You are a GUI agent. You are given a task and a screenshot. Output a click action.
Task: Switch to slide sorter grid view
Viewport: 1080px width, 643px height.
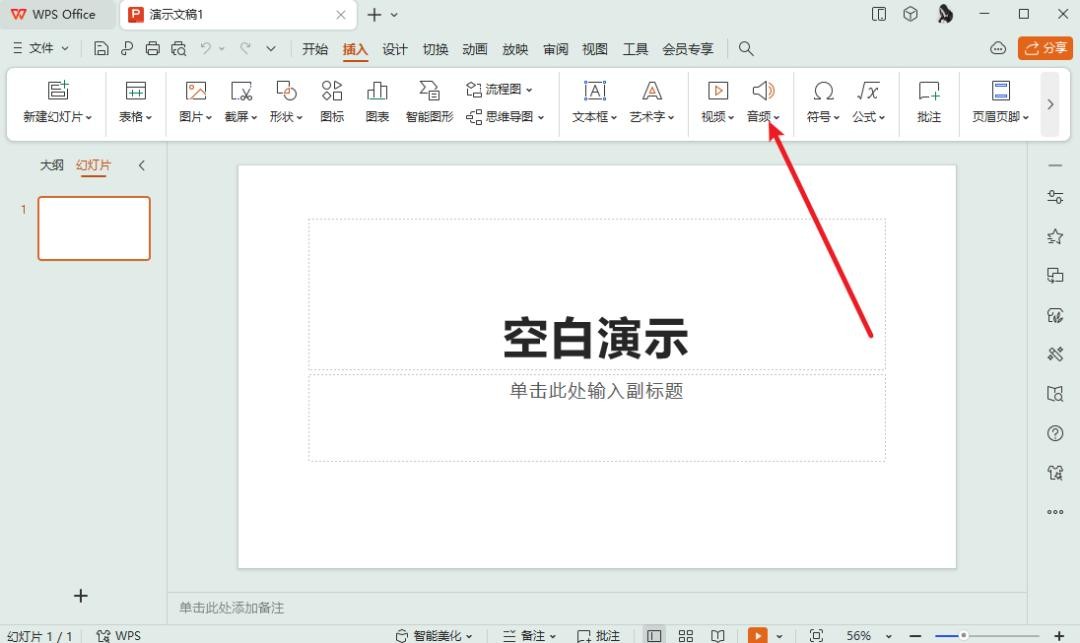point(686,635)
